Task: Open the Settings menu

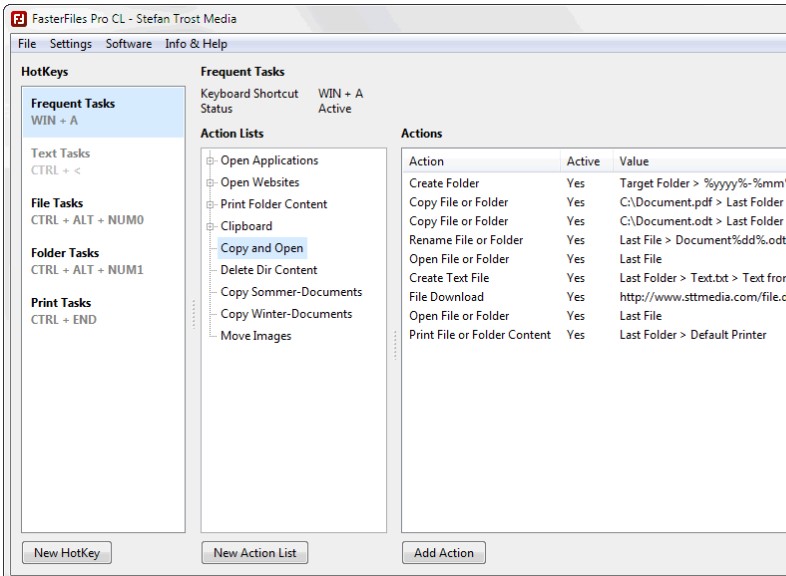Action: point(70,44)
